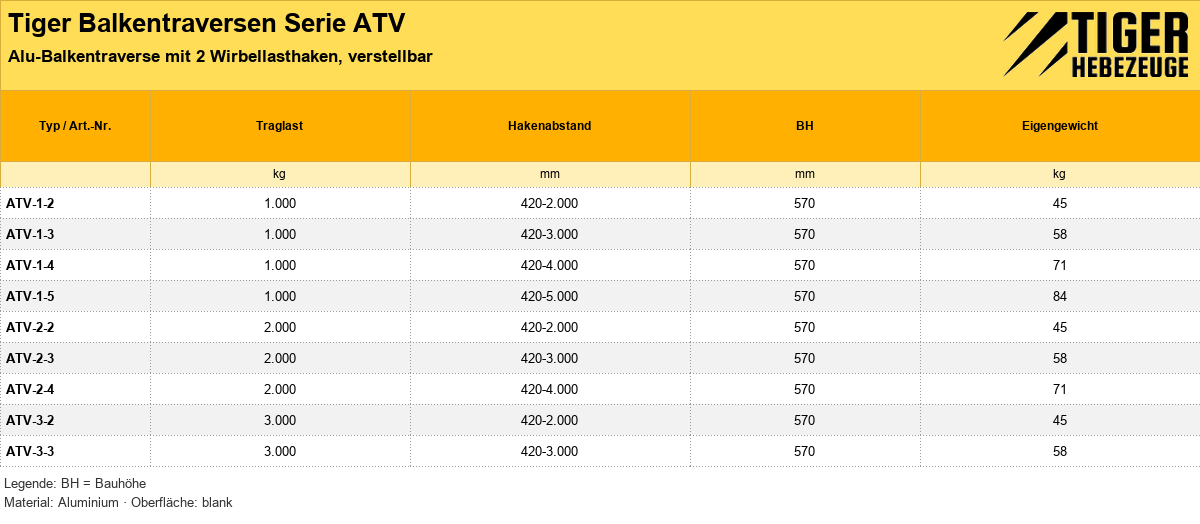Click the 84 kg Eigengewicht cell
Viewport: 1200px width, 524px height.
coord(1060,296)
